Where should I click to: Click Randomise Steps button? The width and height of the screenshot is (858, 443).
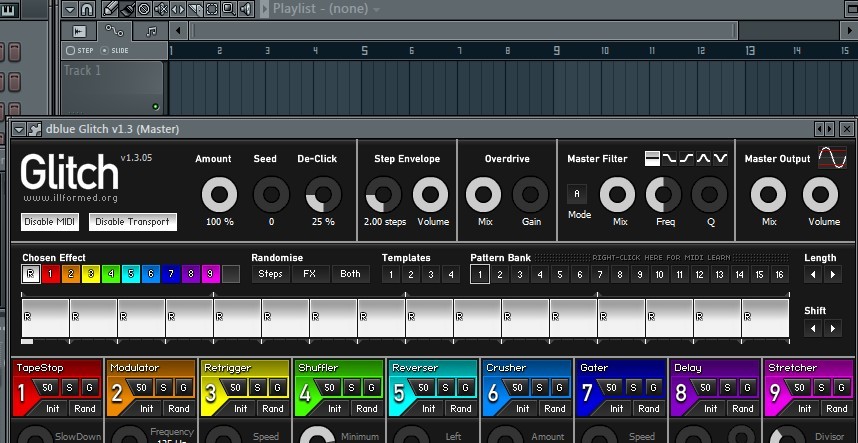point(270,274)
